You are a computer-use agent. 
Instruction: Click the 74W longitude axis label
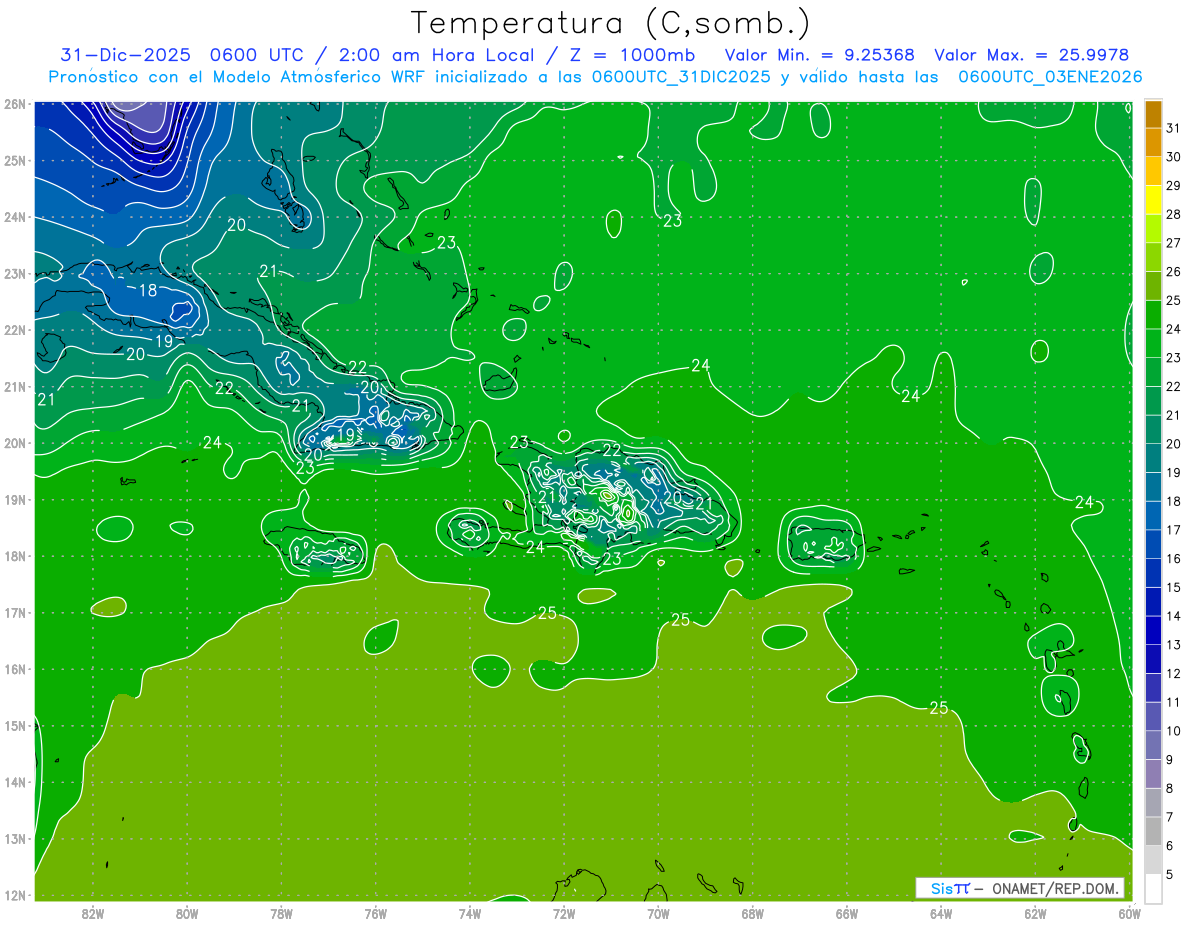470,913
